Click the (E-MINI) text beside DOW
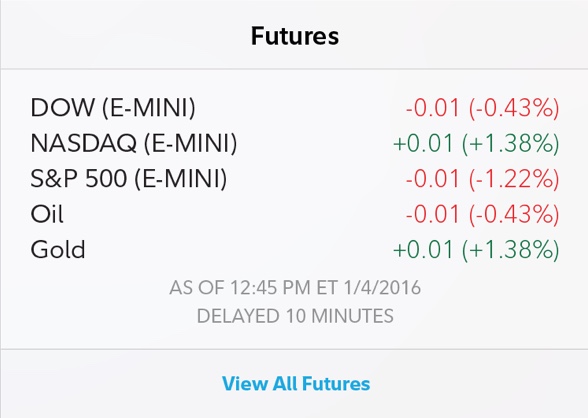 tap(149, 108)
